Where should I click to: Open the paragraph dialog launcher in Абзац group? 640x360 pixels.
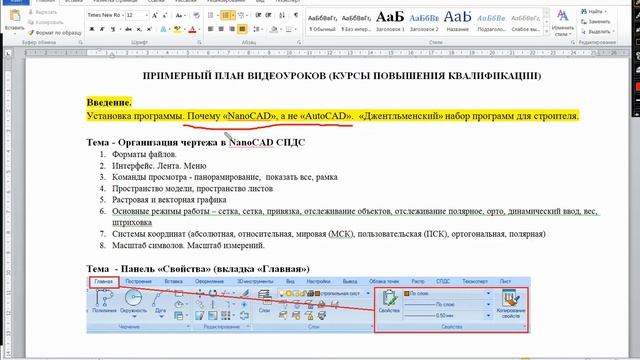pos(299,42)
